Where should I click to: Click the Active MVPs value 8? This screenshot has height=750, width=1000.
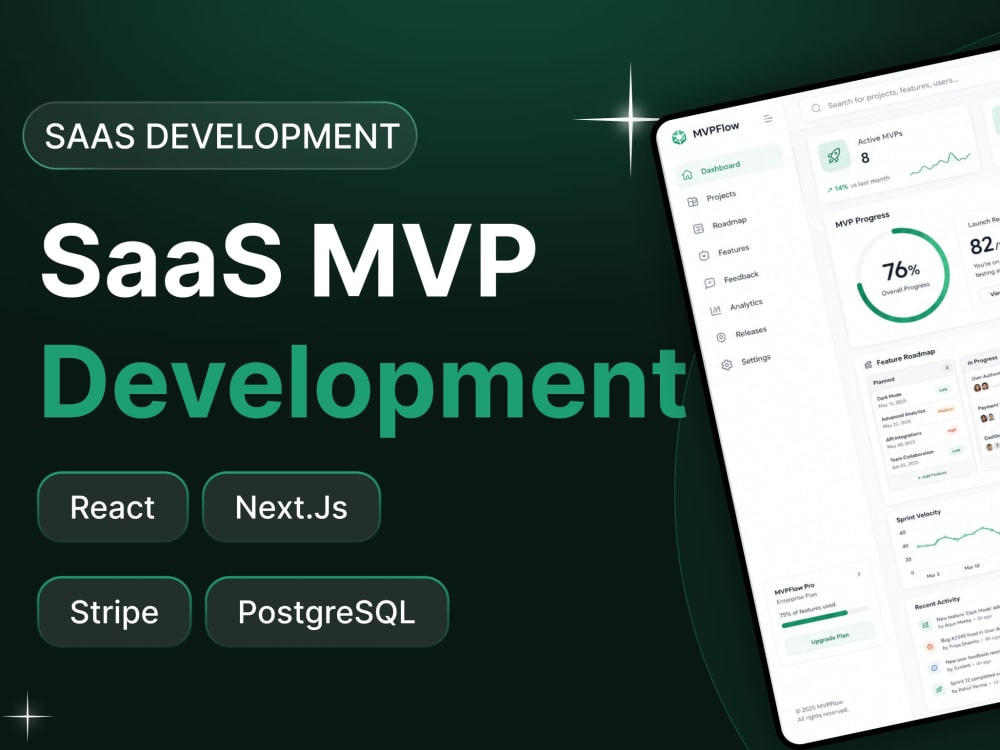[x=865, y=158]
